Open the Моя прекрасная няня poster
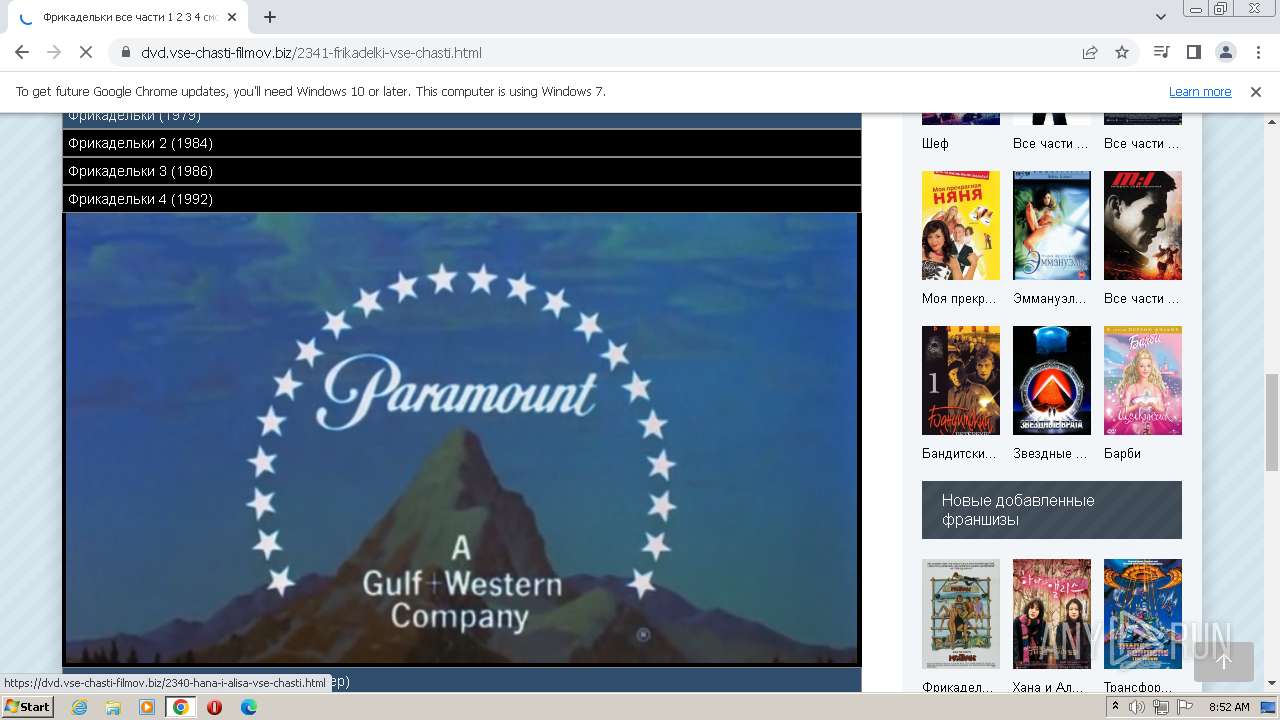This screenshot has height=720, width=1280. tap(960, 225)
